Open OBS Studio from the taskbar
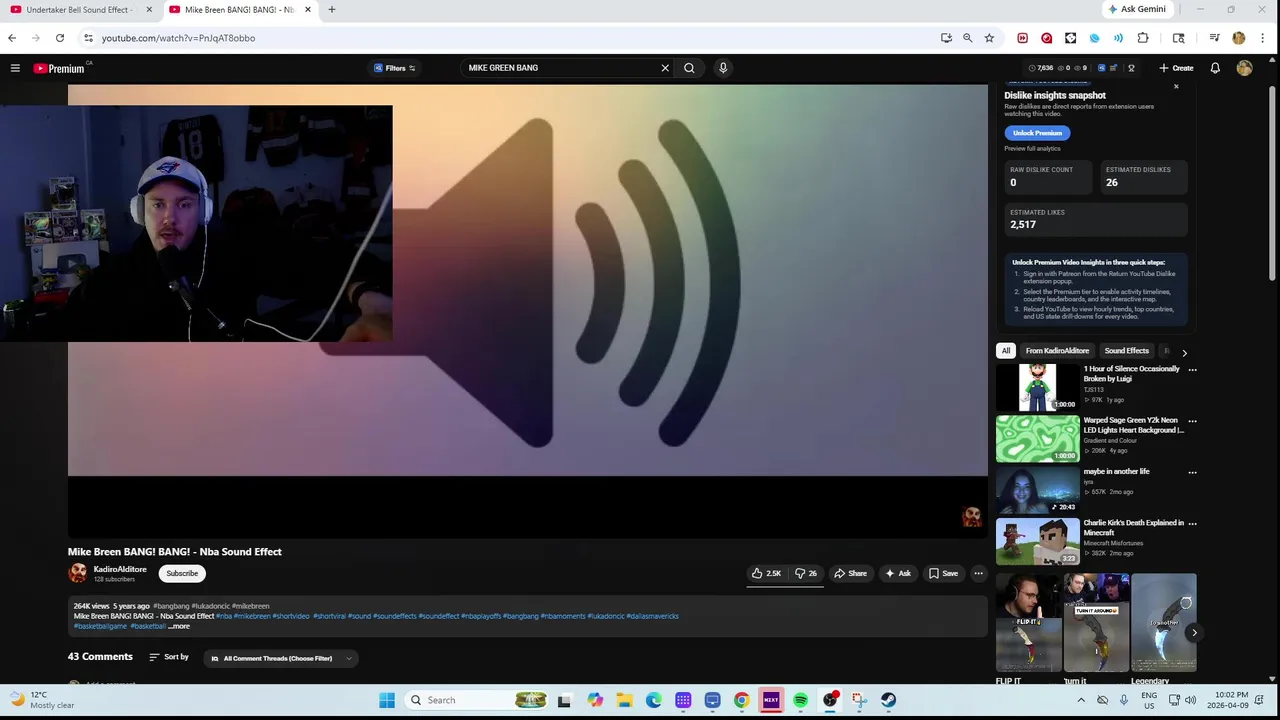 830,700
